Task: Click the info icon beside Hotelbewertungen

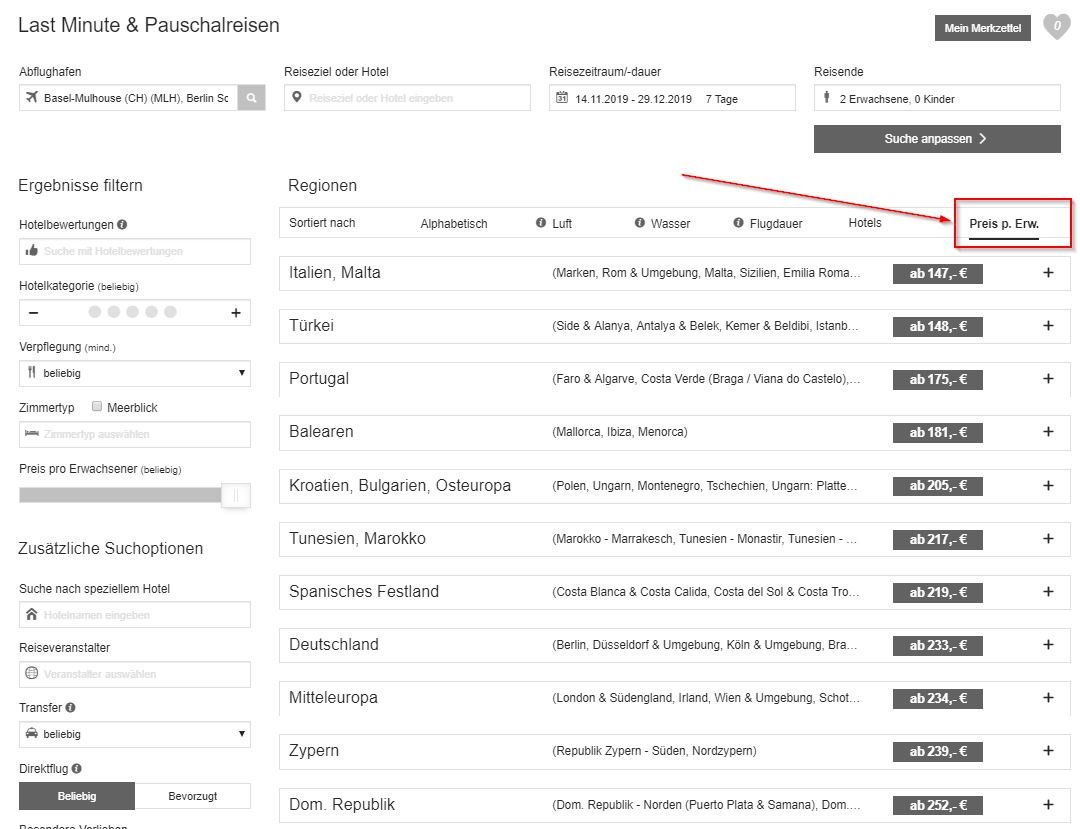Action: pyautogui.click(x=122, y=225)
